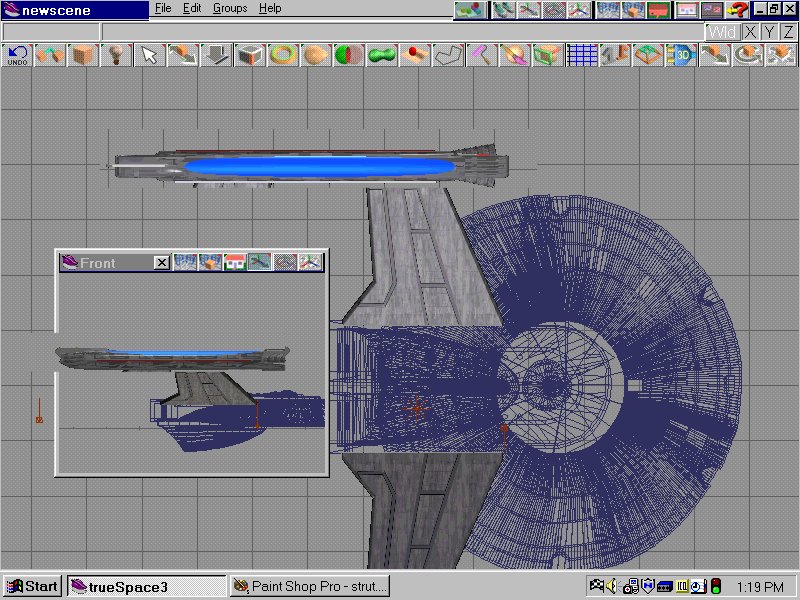The image size is (800, 600).
Task: Select the pink paint roller tool
Action: coord(482,55)
